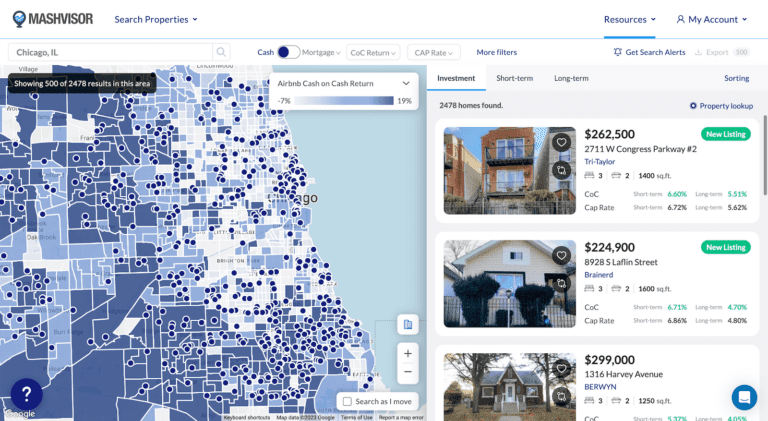768x421 pixels.
Task: Click the map layer icon above zoom controls
Action: 407,325
